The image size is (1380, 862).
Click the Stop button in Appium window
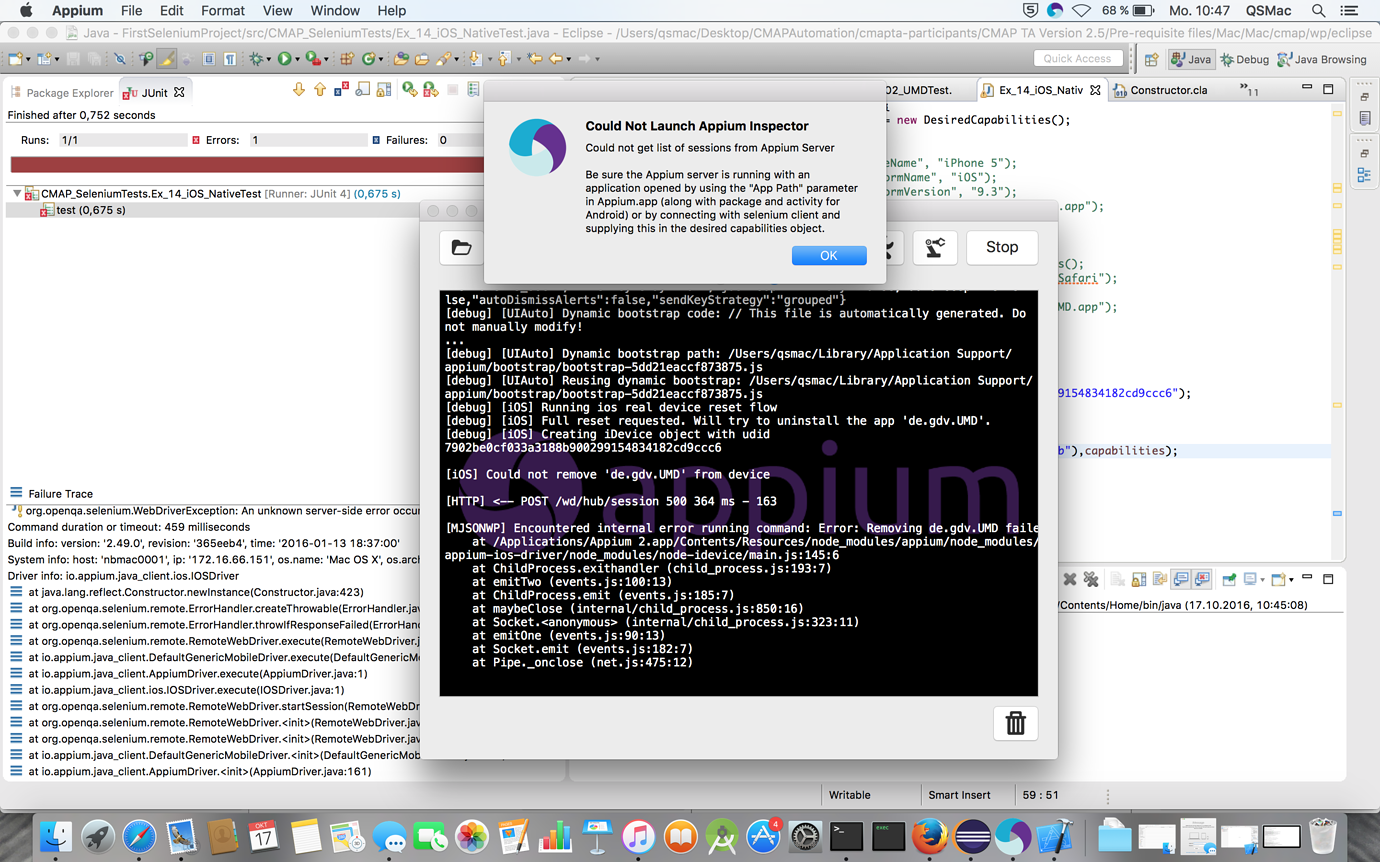1002,247
